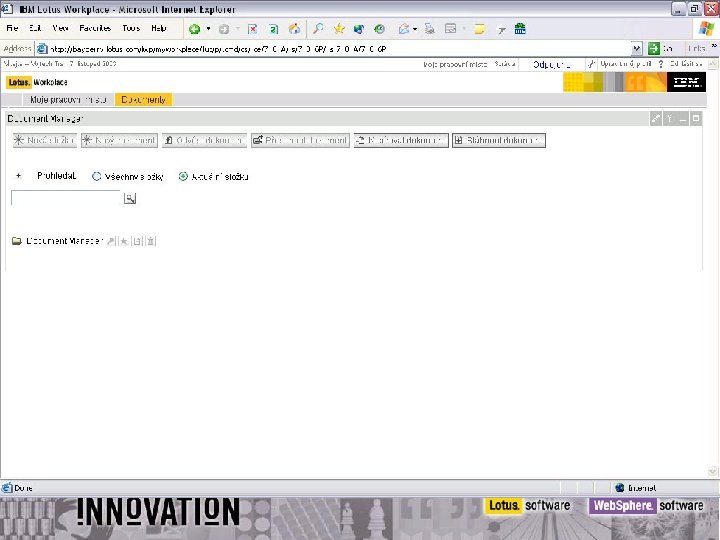Click the star icon in the folder row

124,241
